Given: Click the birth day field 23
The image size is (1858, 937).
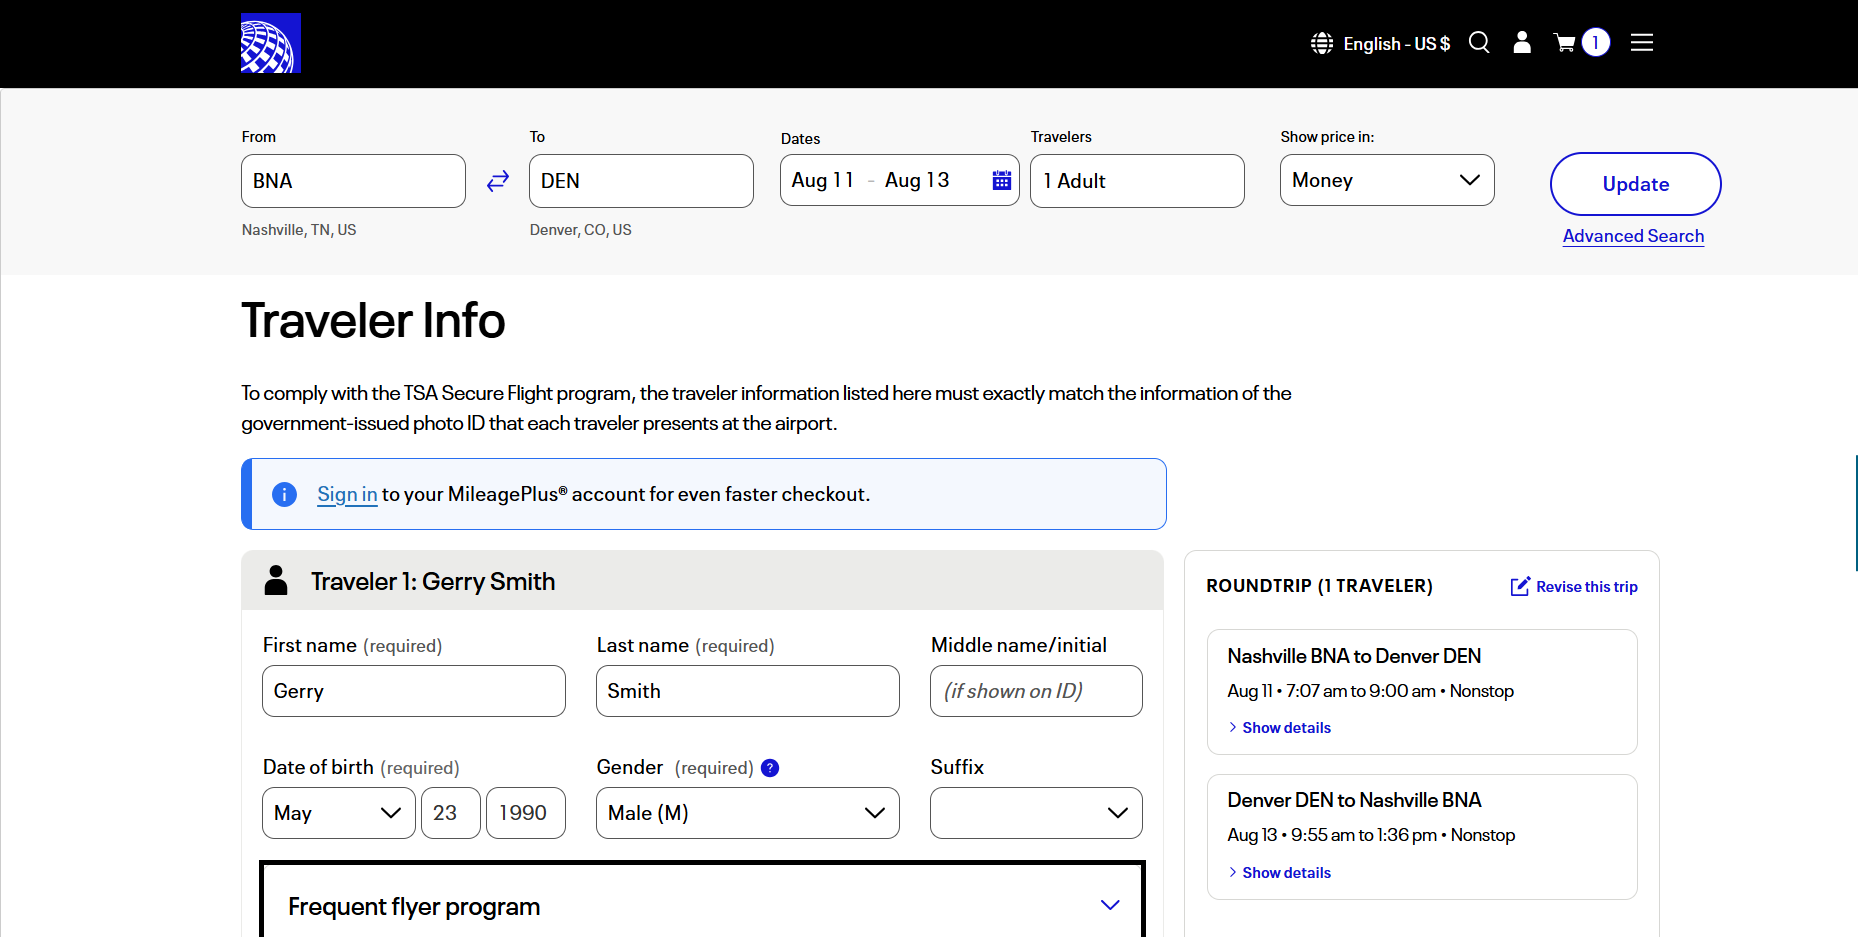Looking at the screenshot, I should pos(451,813).
